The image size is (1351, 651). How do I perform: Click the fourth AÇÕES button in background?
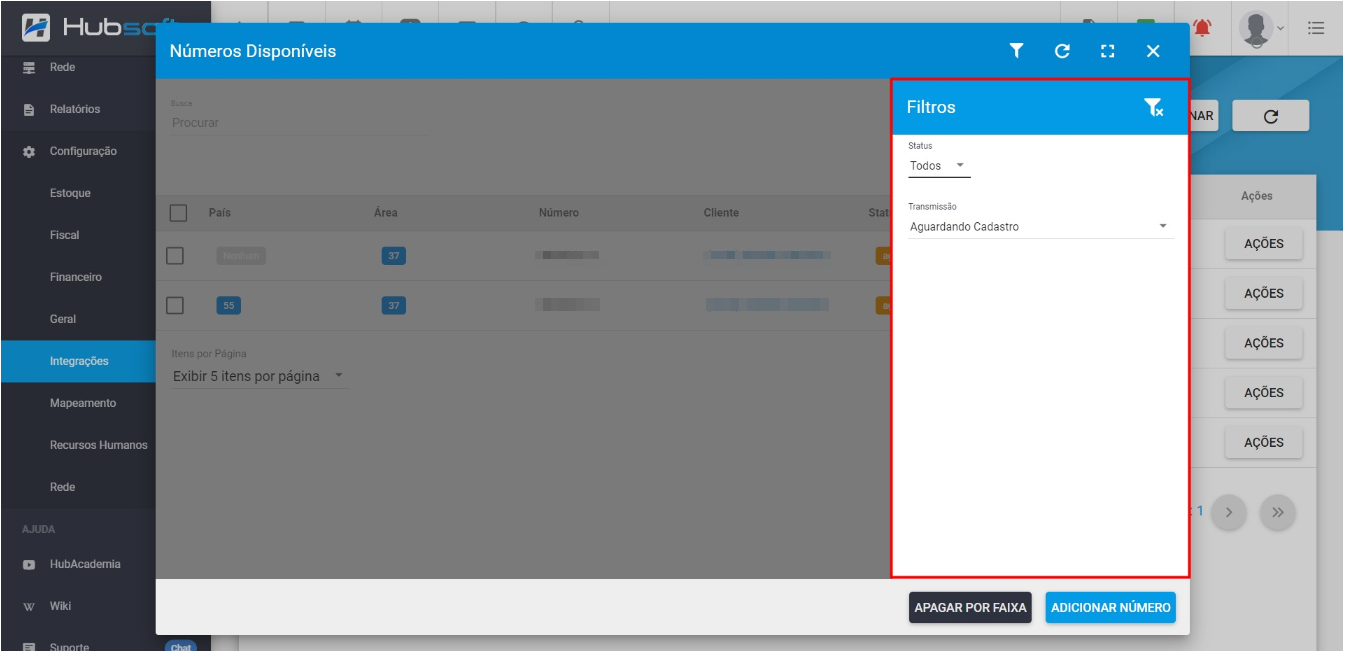1264,393
